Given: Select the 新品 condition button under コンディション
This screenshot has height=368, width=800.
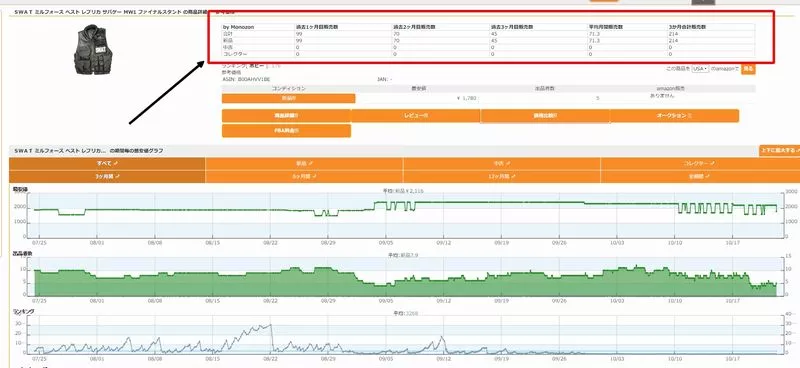Looking at the screenshot, I should pos(288,98).
